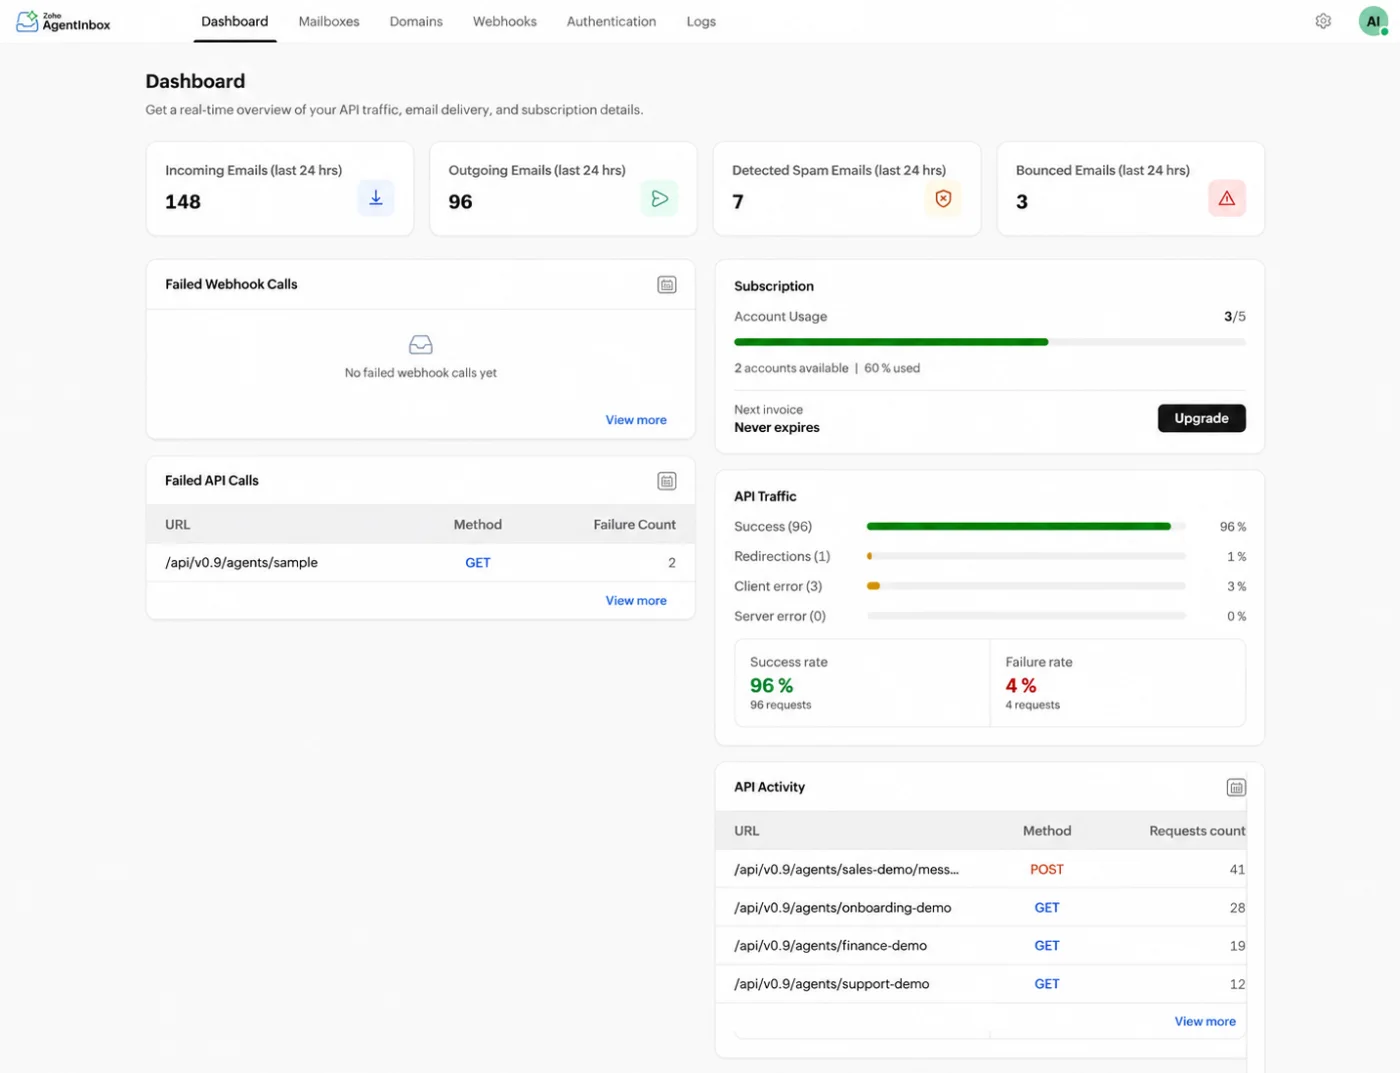Click the POST method for sales-demo
1400x1073 pixels.
pyautogui.click(x=1047, y=870)
